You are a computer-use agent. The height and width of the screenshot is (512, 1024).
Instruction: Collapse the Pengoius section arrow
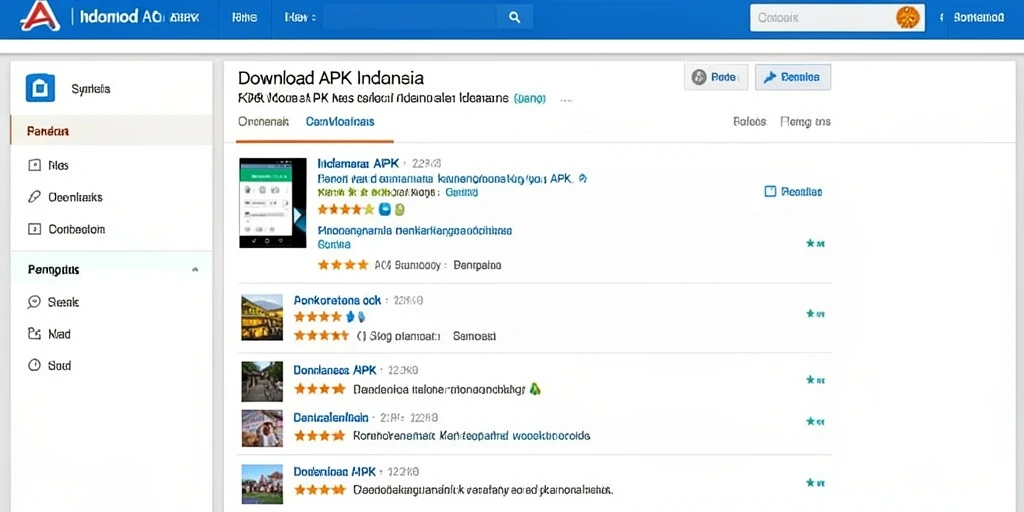195,269
